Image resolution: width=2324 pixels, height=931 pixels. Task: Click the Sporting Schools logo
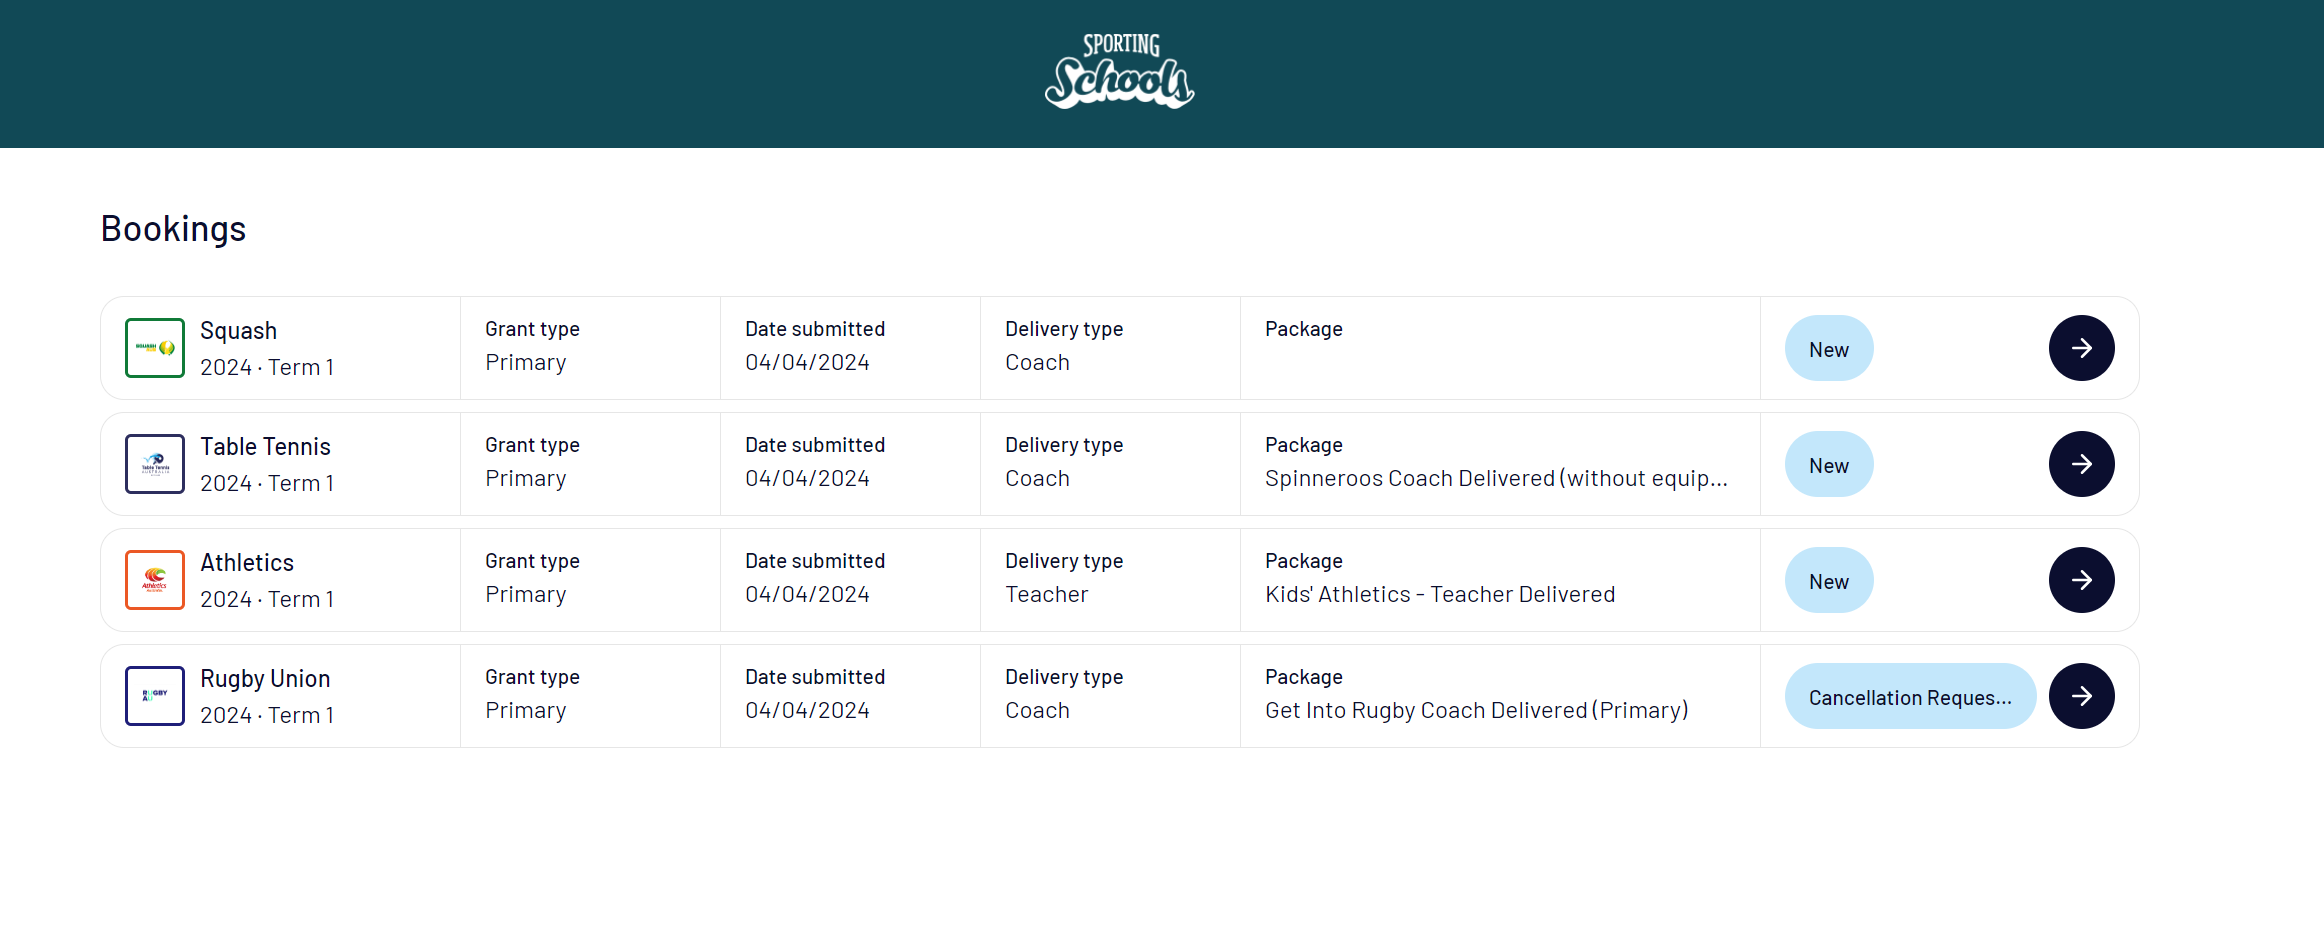click(1119, 71)
